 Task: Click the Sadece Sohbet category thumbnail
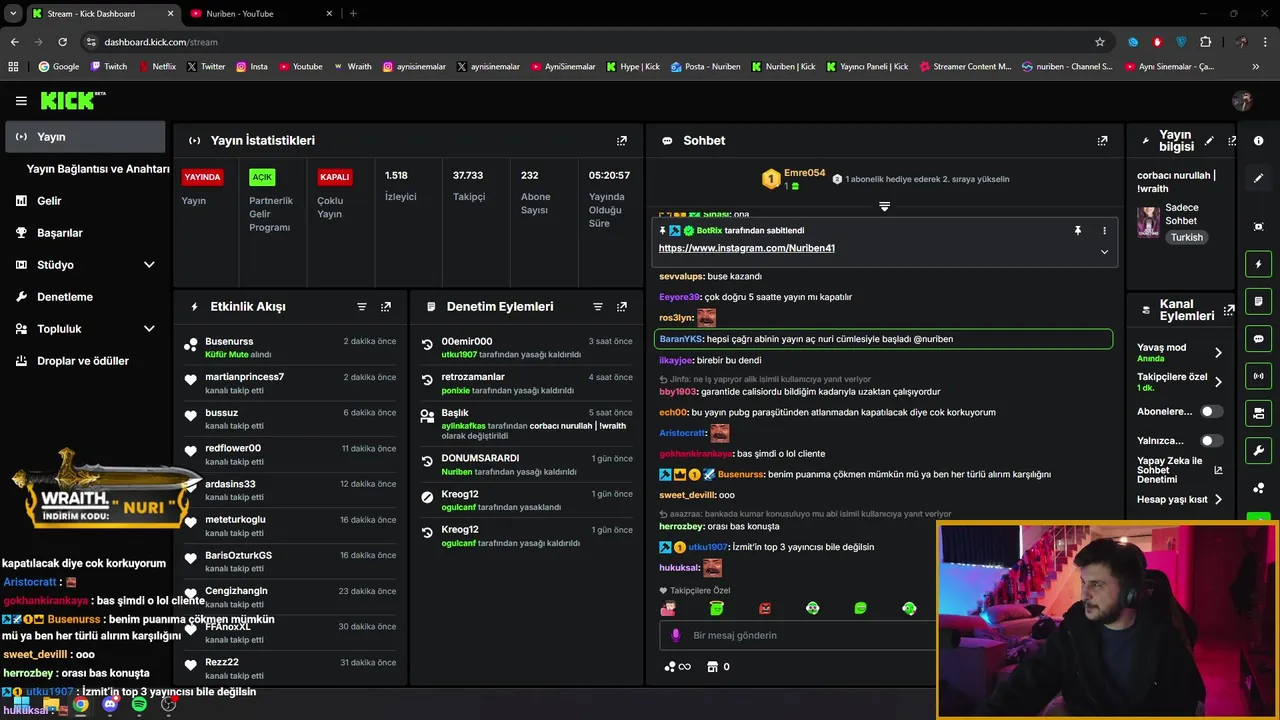(1148, 222)
